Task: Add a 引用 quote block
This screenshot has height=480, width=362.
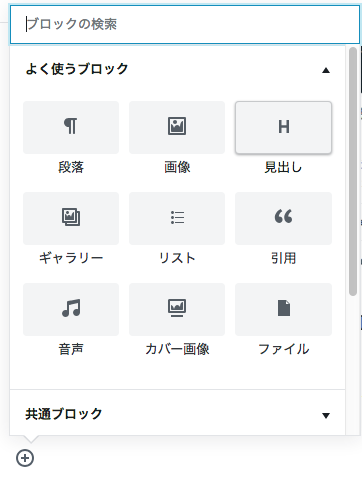Action: click(x=283, y=229)
